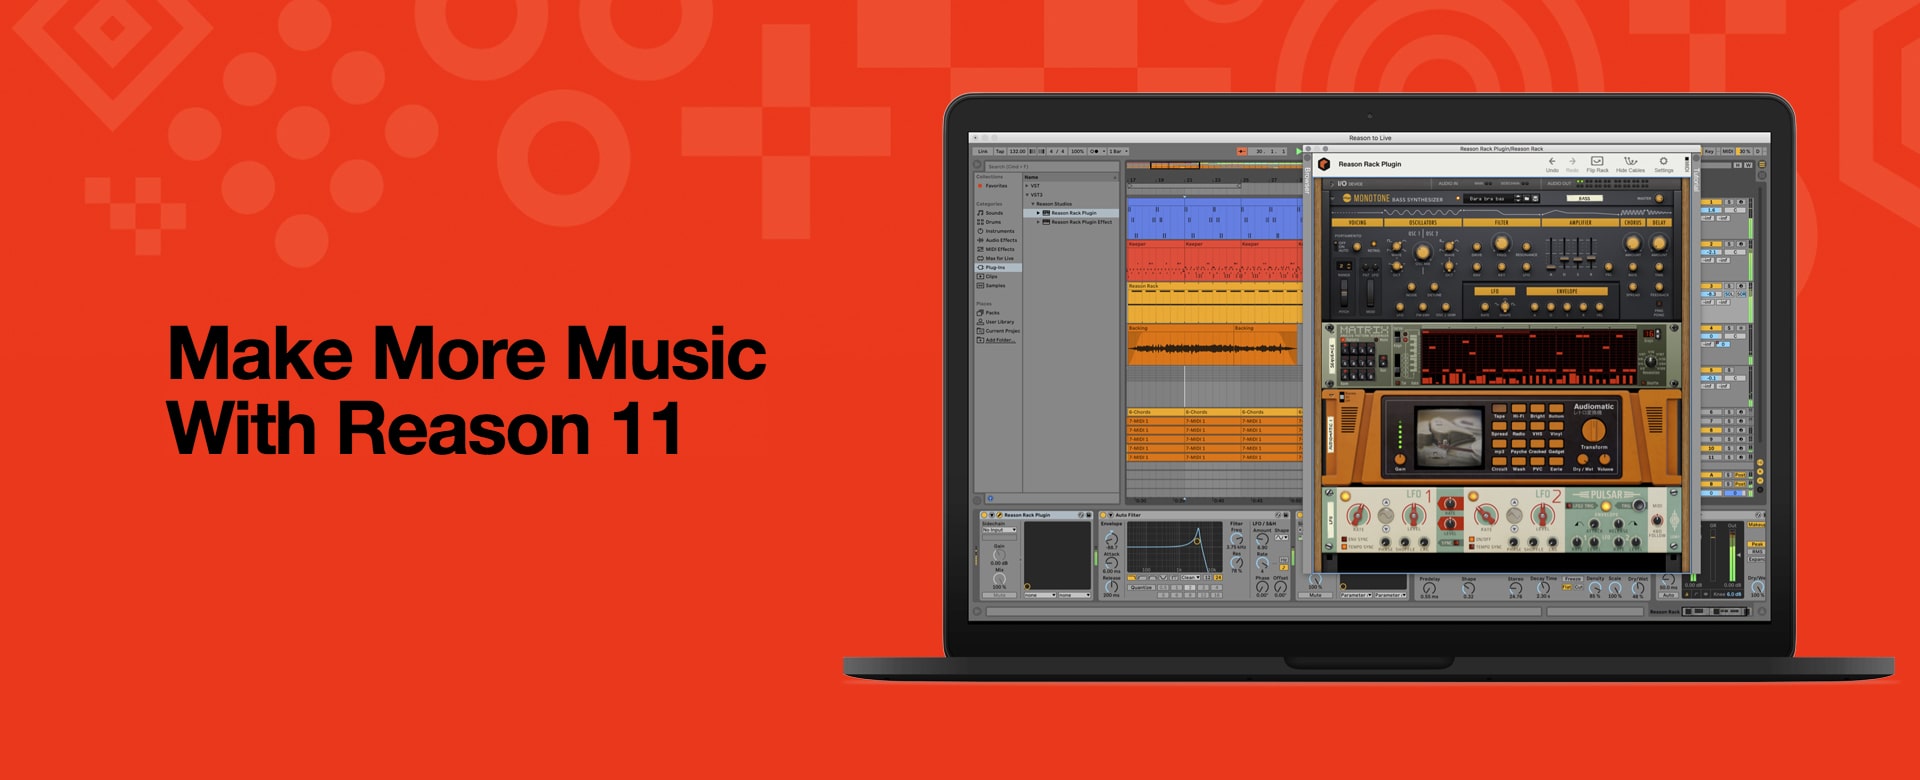Screen dimensions: 1920x780
Task: Click Audiomatic Tape preset button
Action: [x=1499, y=409]
